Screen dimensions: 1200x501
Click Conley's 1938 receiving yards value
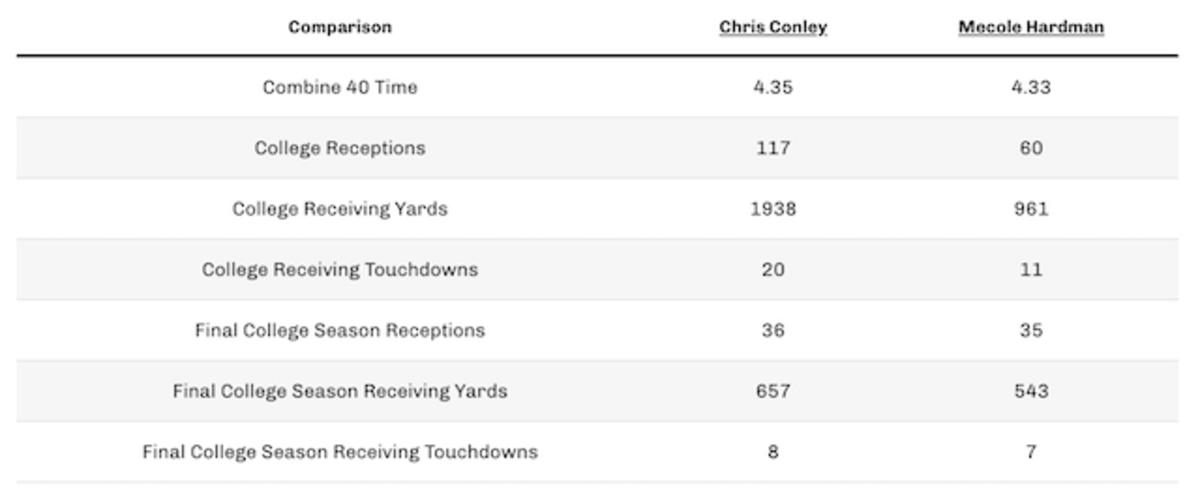point(772,209)
